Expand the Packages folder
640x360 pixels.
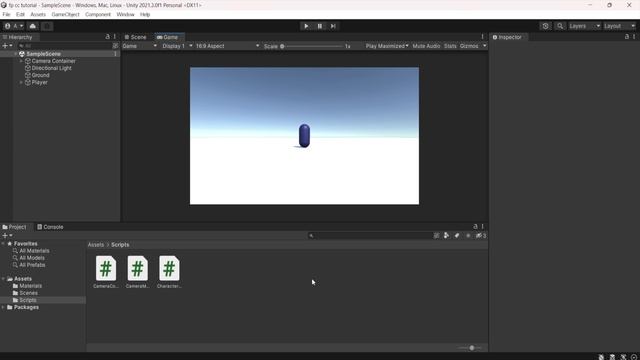tap(3, 307)
